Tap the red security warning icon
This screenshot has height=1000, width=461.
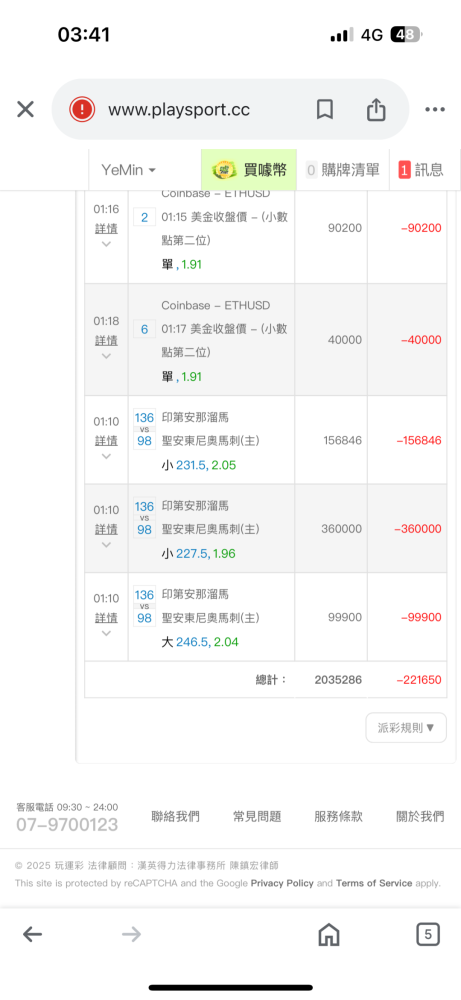[82, 110]
